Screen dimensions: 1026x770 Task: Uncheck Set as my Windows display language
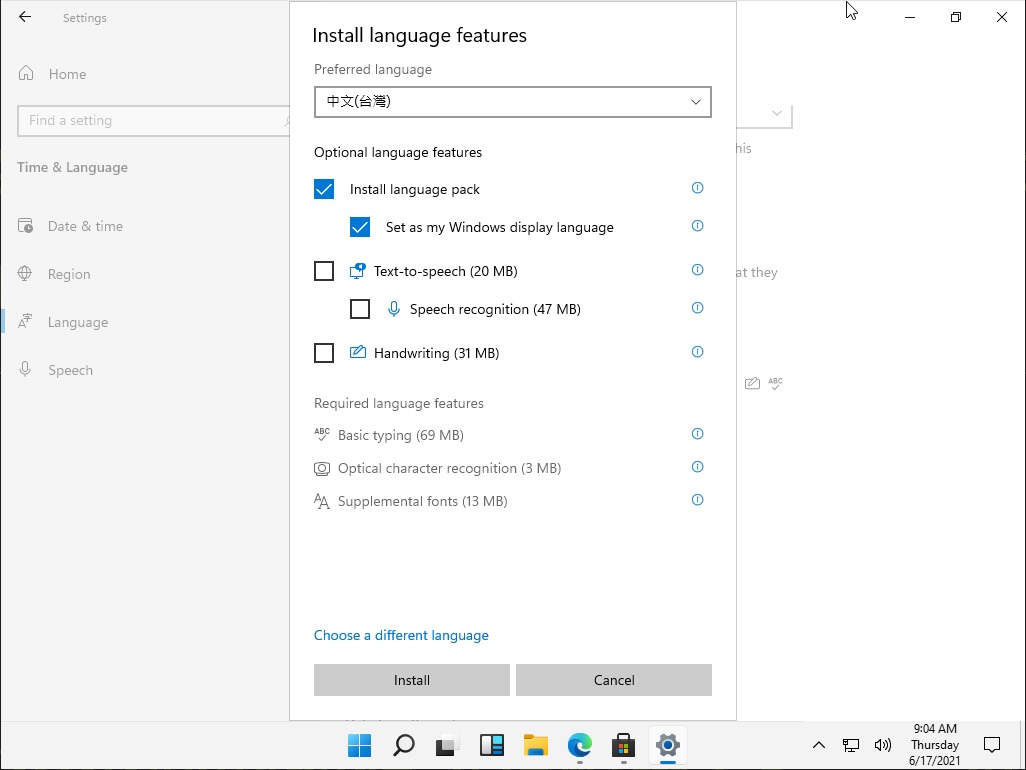point(360,227)
